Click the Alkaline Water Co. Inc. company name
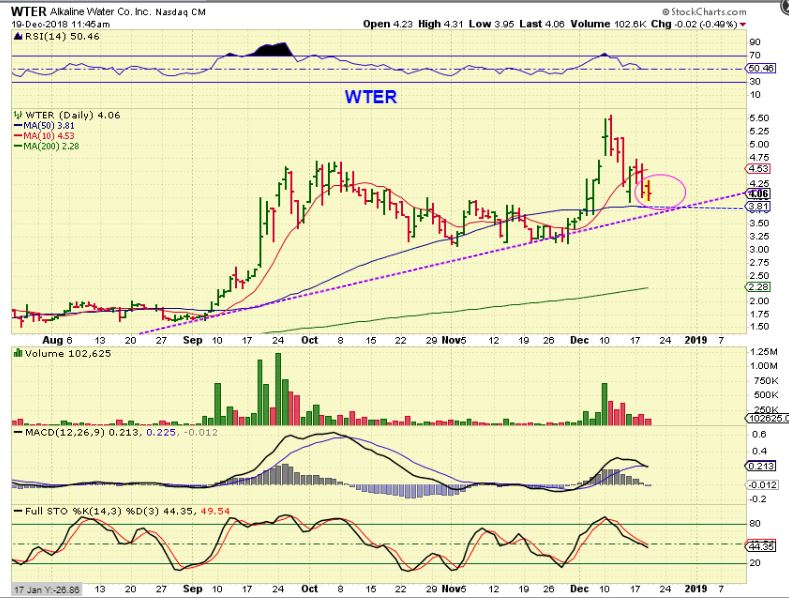The width and height of the screenshot is (789, 598). (100, 12)
